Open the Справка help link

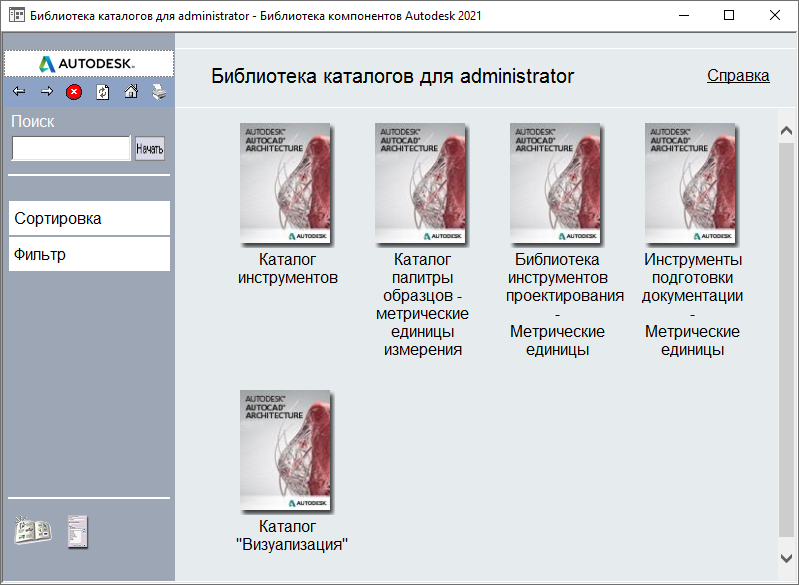point(738,75)
